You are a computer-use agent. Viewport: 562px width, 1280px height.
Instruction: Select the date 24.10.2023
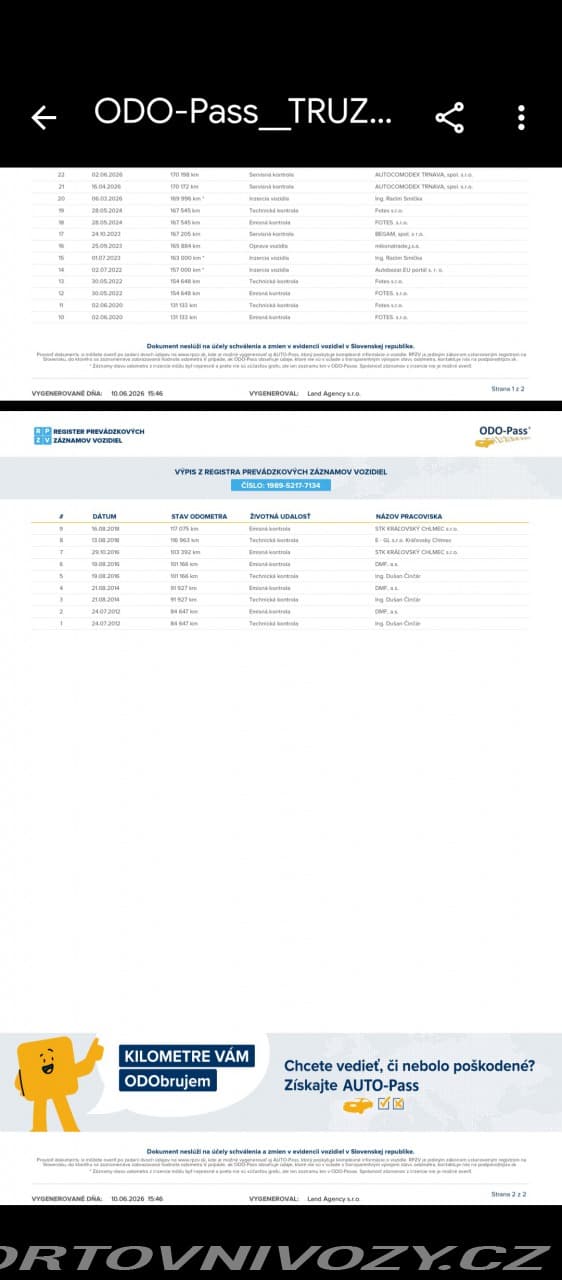106,234
